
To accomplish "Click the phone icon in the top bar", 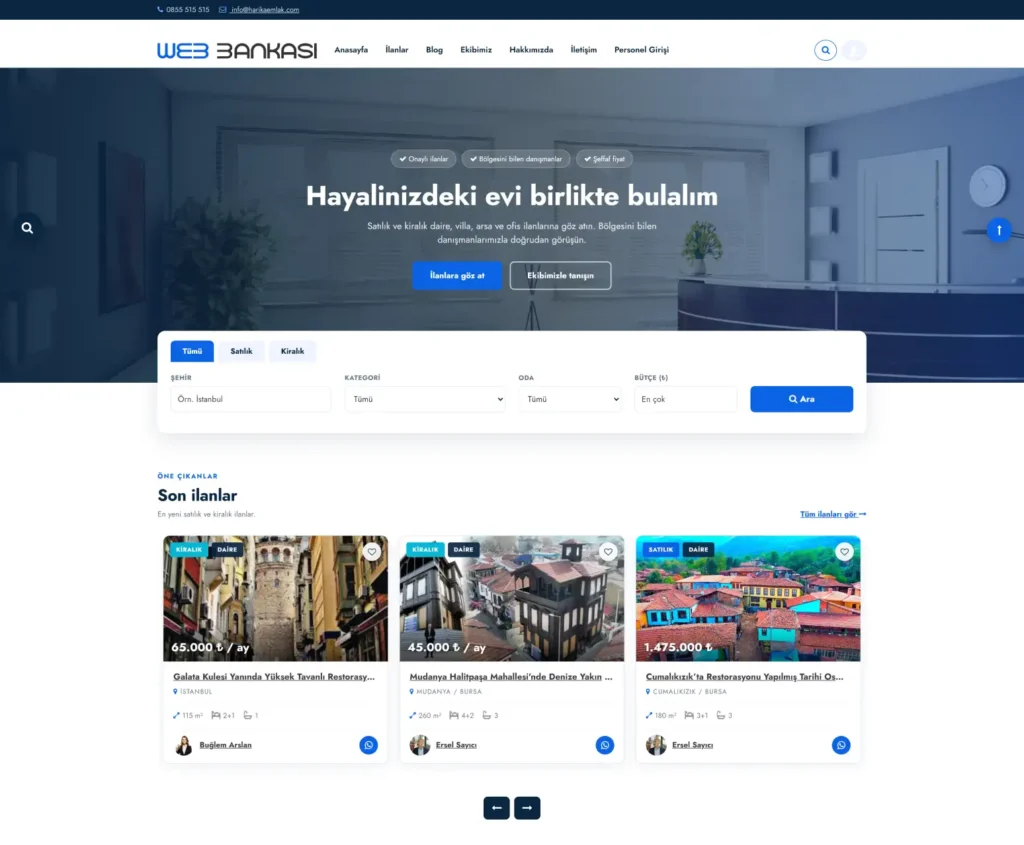I will (160, 10).
